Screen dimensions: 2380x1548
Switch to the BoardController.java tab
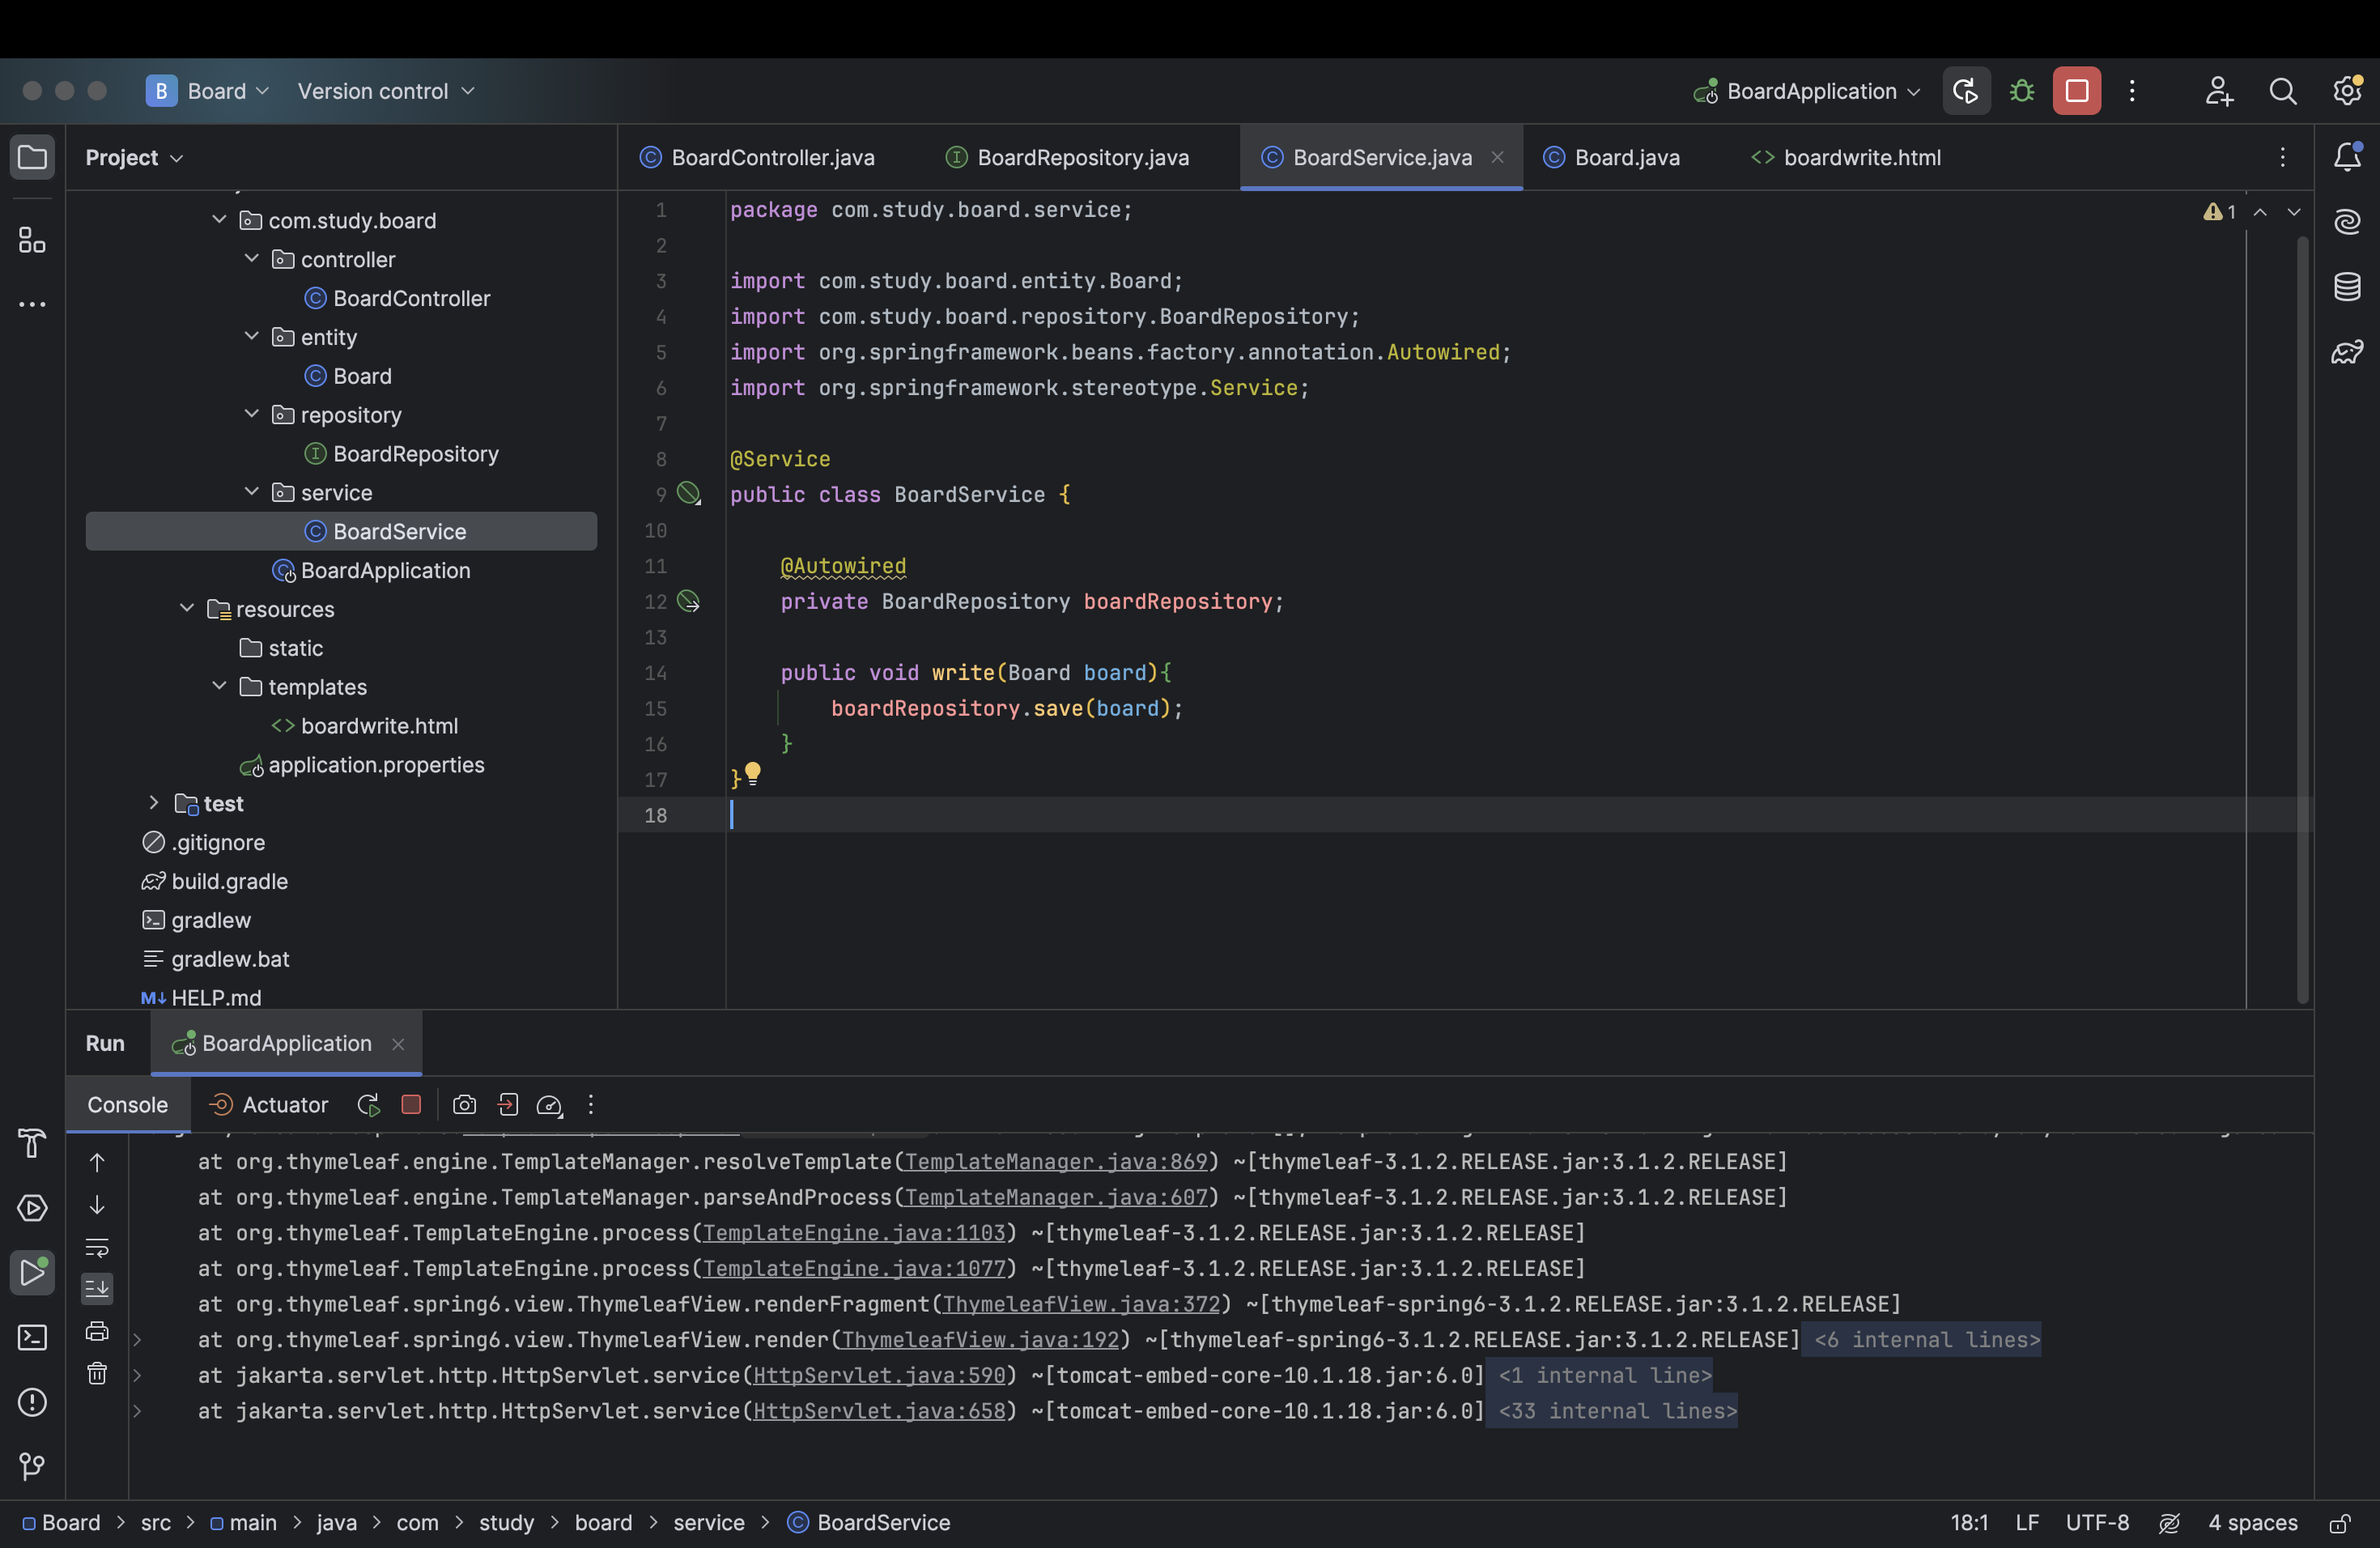coord(772,157)
